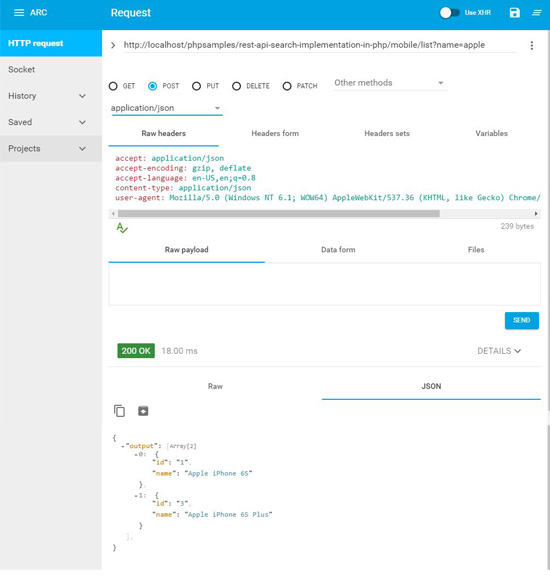Open URL bar three-dot options menu
The width and height of the screenshot is (550, 577).
(532, 45)
